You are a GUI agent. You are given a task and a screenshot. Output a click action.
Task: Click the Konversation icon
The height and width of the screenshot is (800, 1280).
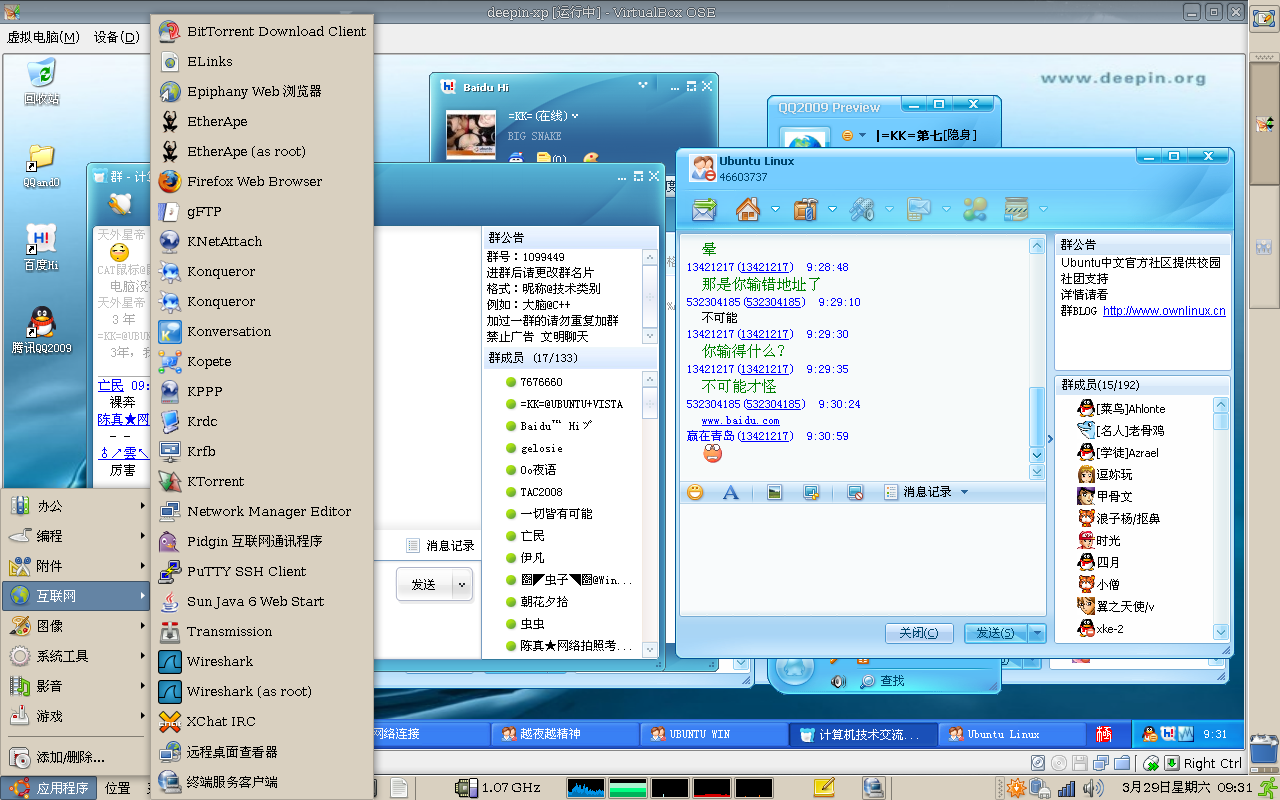(170, 331)
